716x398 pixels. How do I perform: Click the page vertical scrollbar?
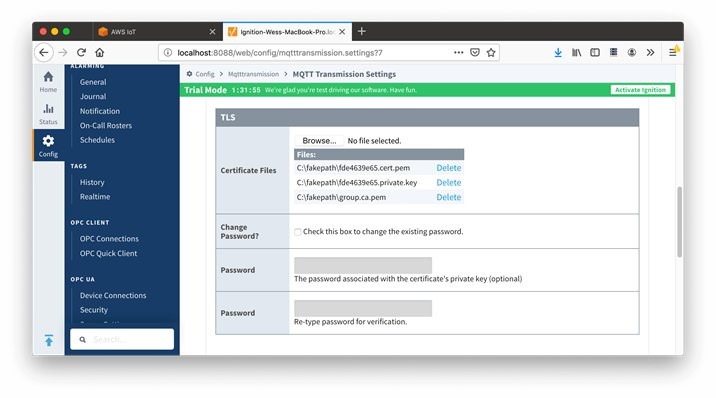tap(679, 222)
